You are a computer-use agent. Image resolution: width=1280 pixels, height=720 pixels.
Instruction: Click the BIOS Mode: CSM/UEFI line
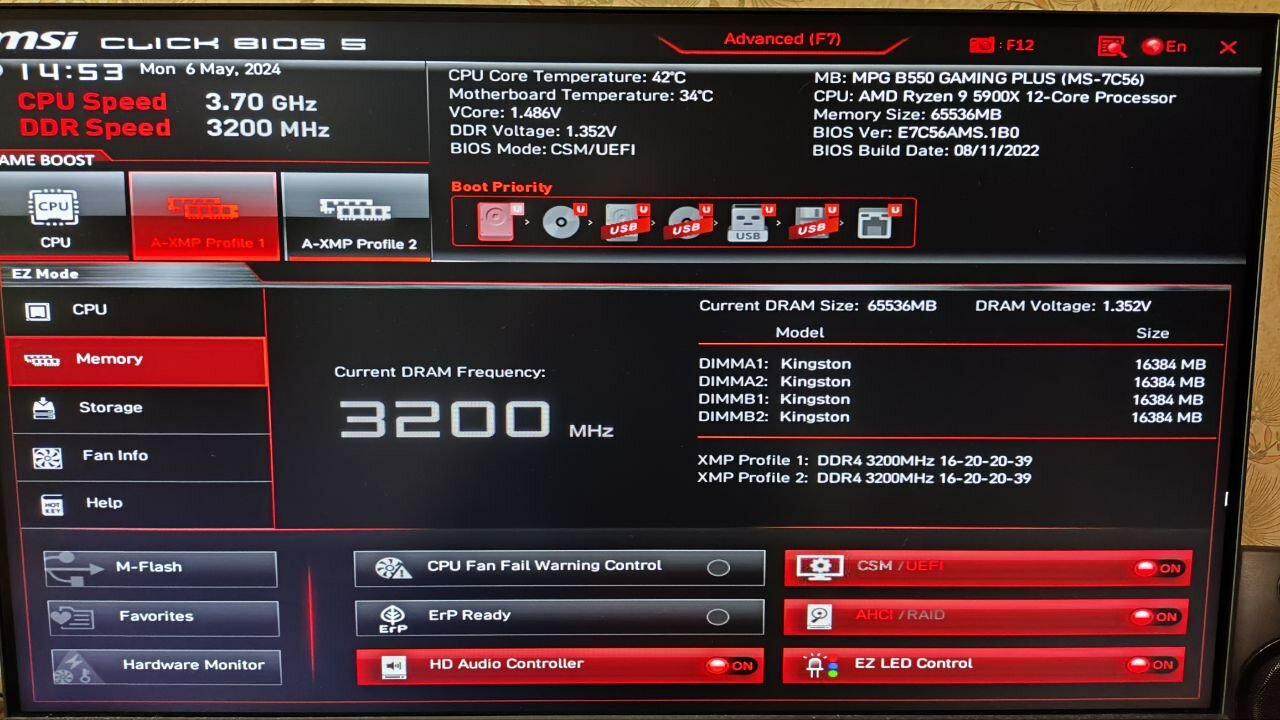click(x=543, y=149)
